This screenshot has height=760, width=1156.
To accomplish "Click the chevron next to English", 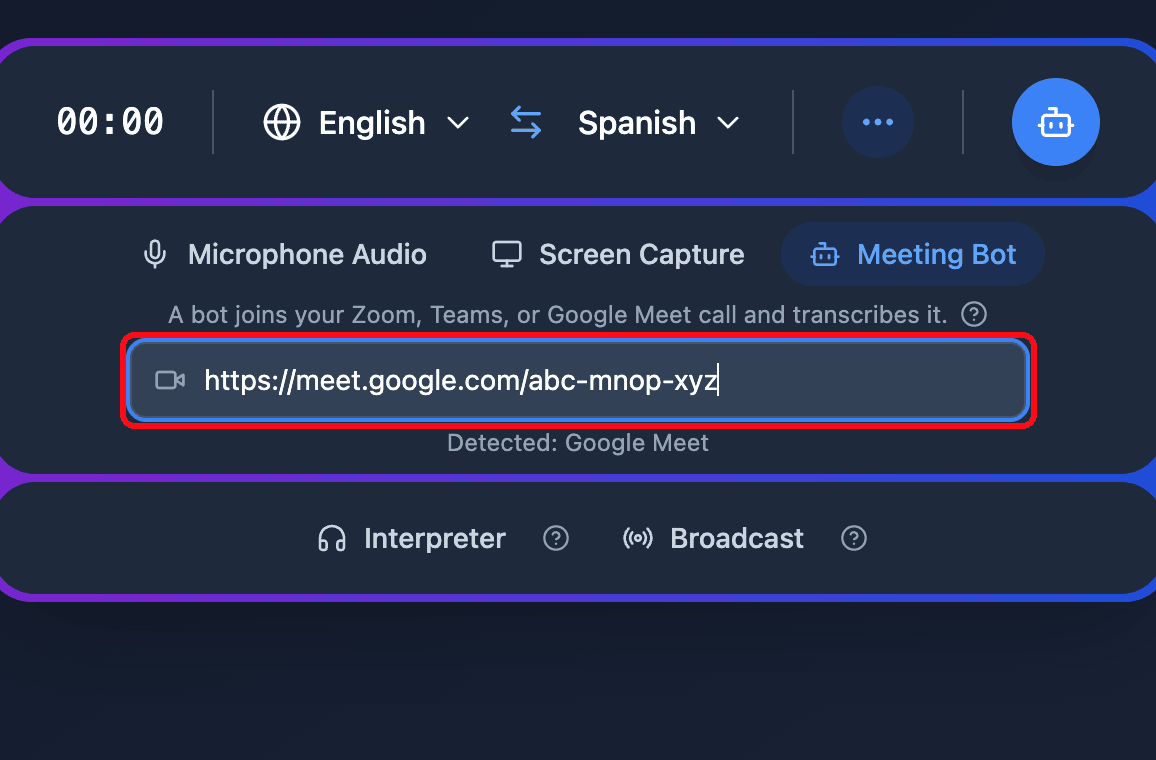I will pyautogui.click(x=458, y=123).
